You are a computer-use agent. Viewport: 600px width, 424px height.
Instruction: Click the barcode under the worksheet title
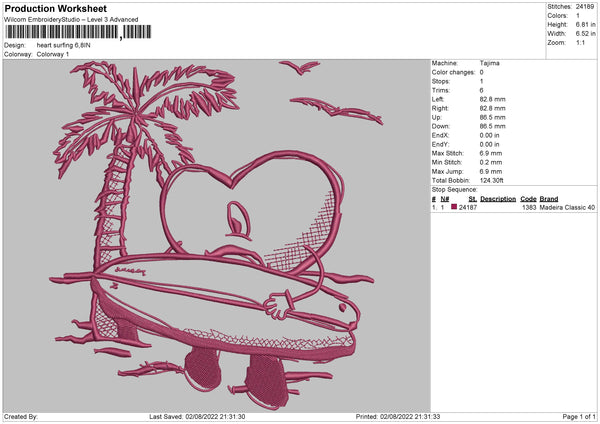(63, 32)
